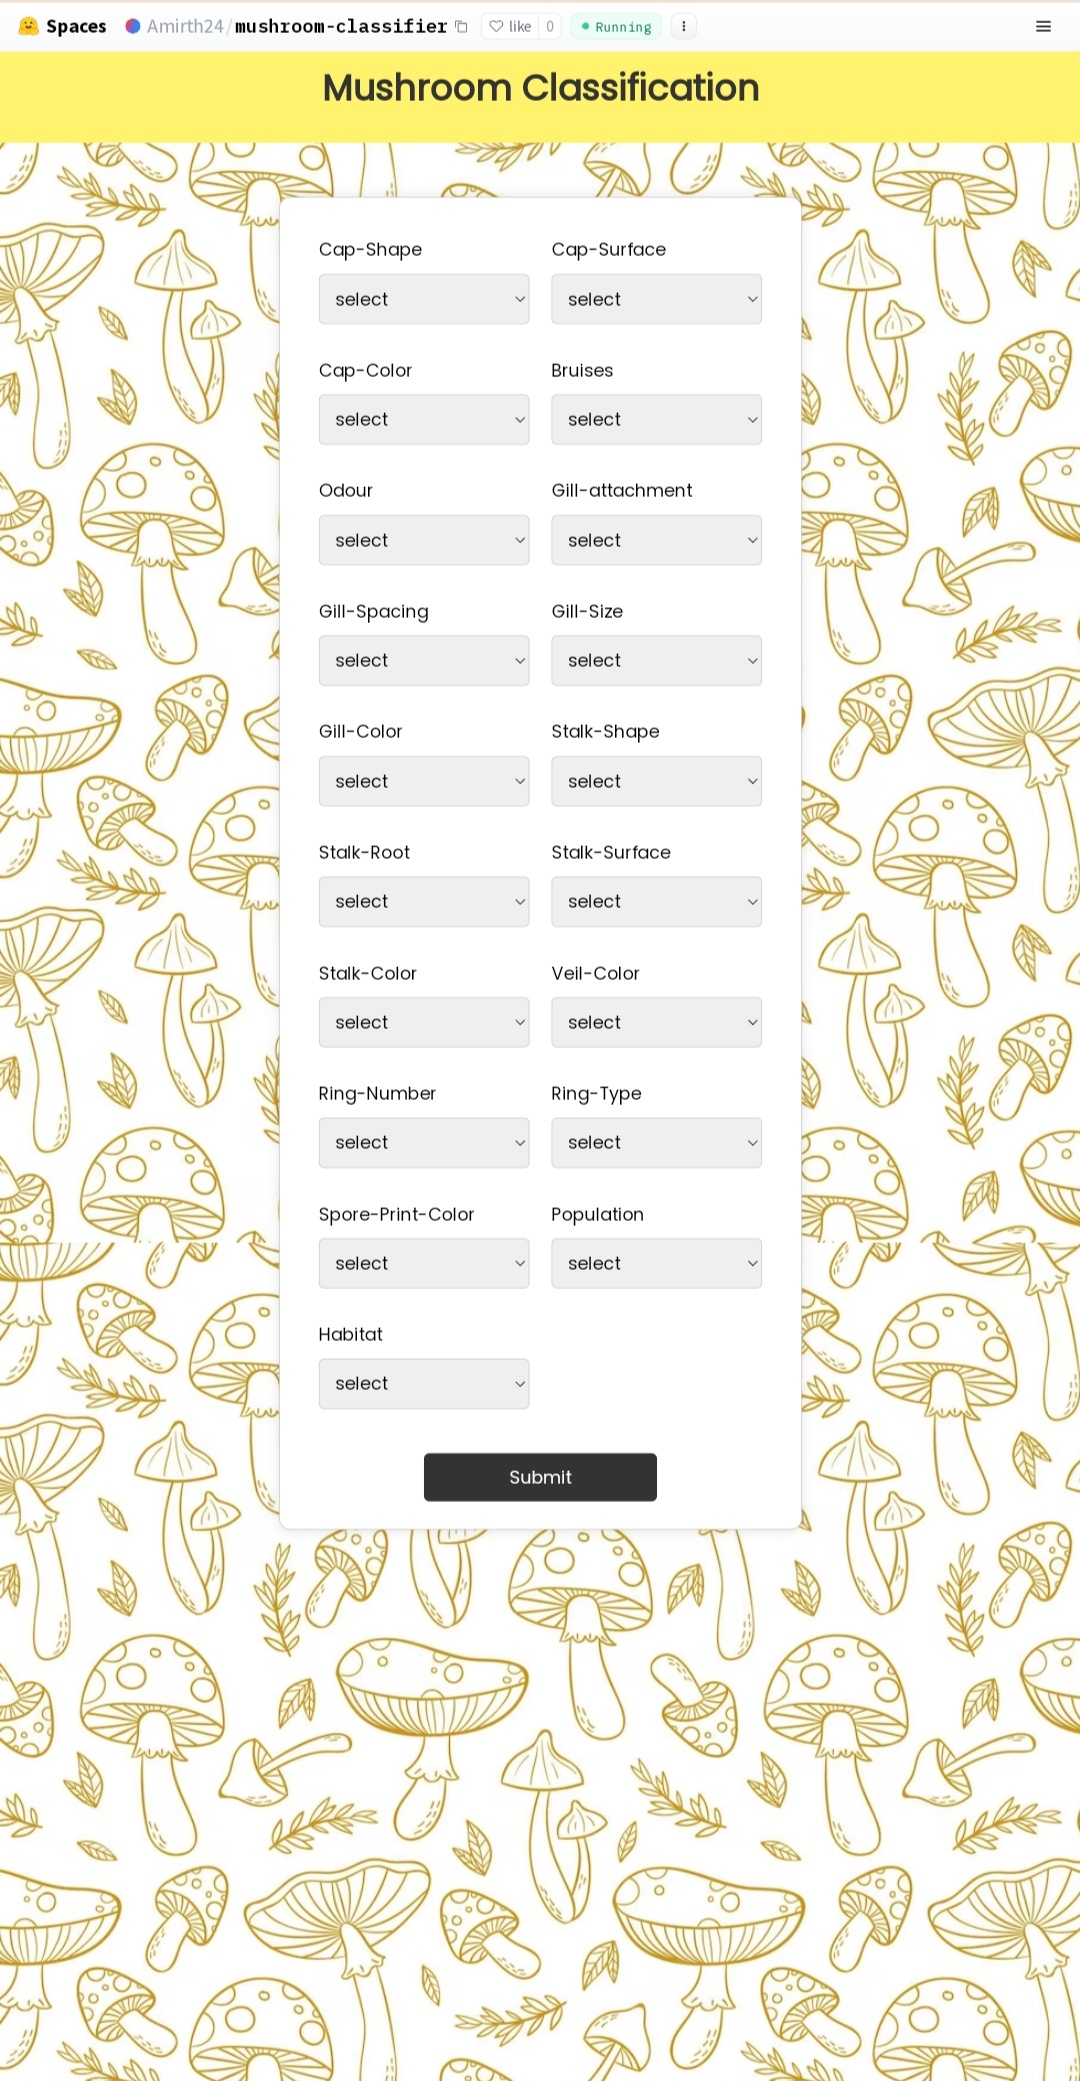Screen dimensions: 1080x2081
Task: Open the mushroom-classifier space link
Action: point(340,26)
